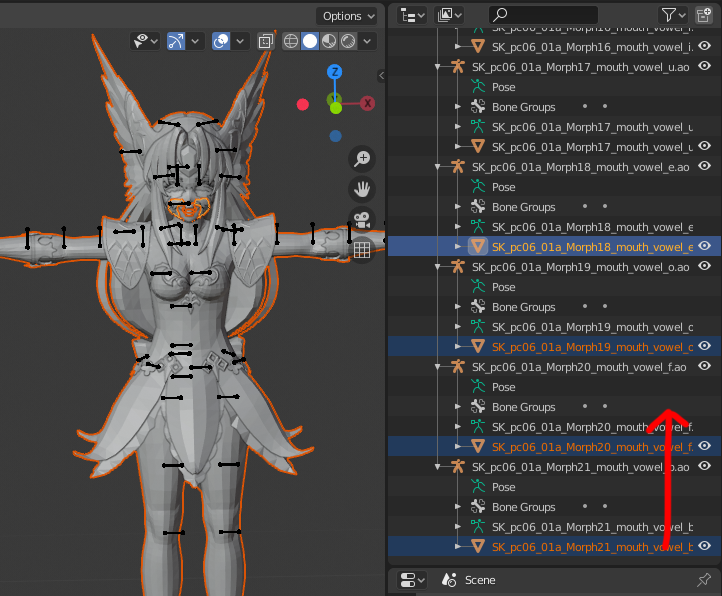Viewport: 722px width, 596px height.
Task: Hide Morph21 .ao armature eye icon
Action: pyautogui.click(x=705, y=466)
